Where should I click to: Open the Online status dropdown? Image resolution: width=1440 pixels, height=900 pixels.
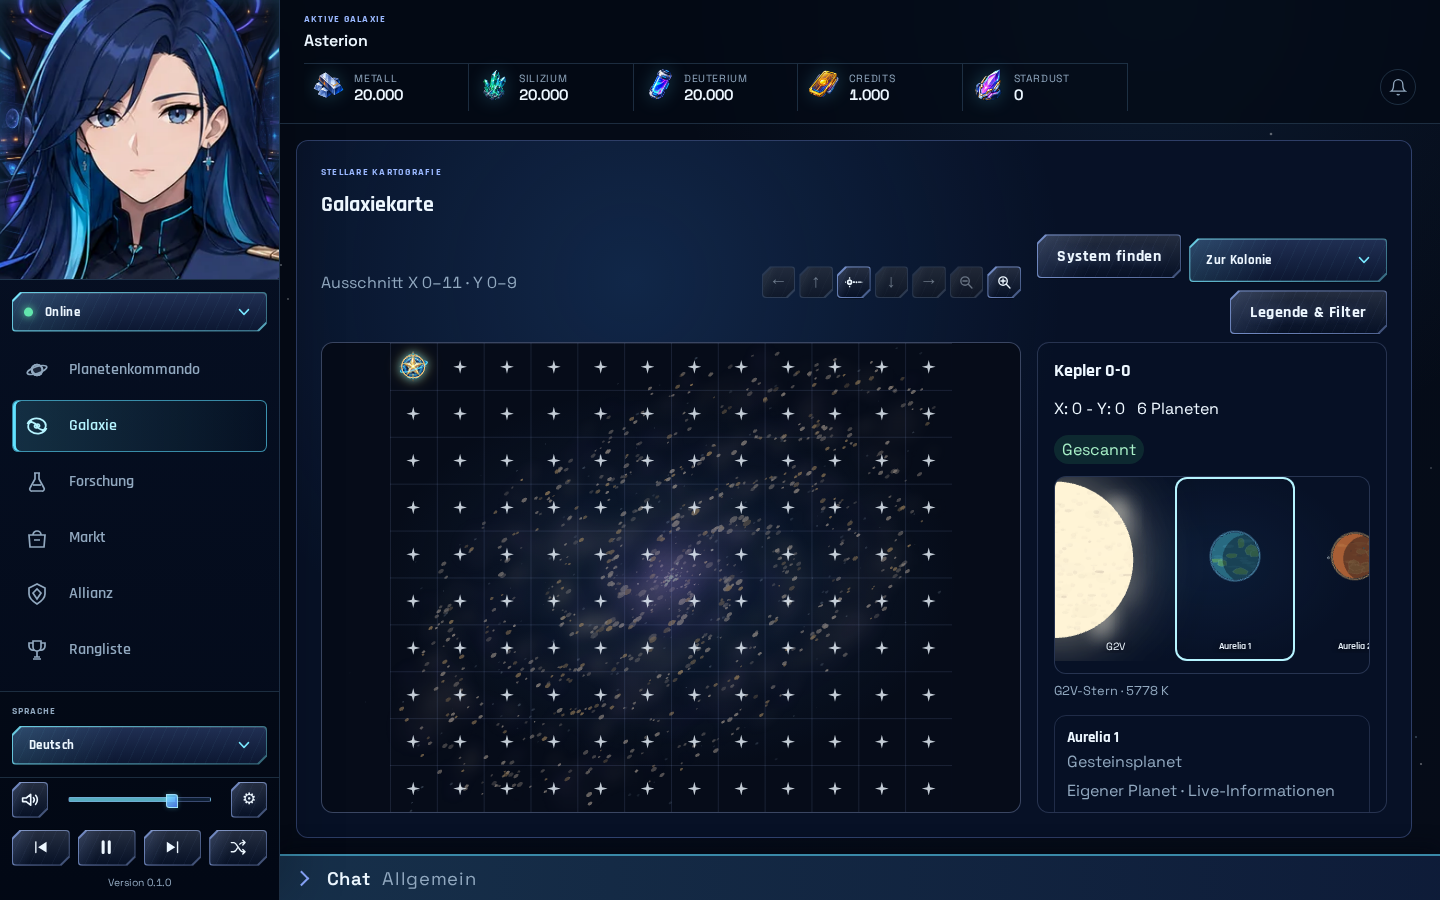[139, 312]
